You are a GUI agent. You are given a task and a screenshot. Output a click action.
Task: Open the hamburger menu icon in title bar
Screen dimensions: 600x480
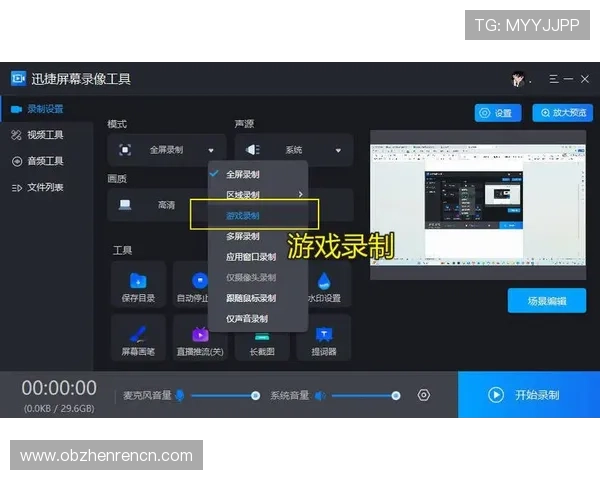pos(554,79)
